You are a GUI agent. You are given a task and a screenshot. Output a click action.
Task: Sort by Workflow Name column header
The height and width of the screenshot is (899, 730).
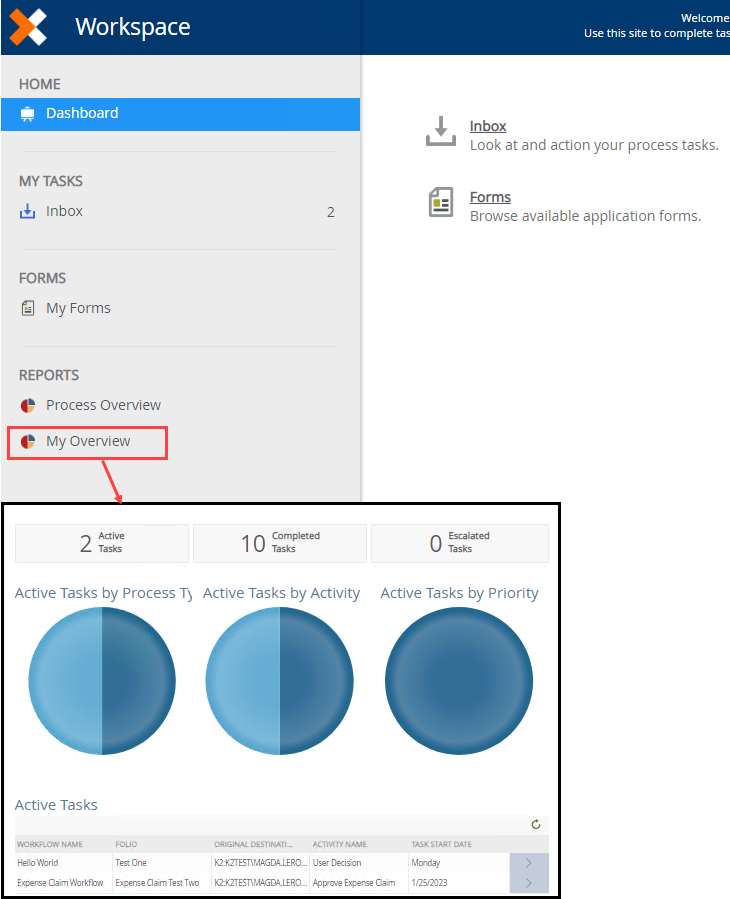pyautogui.click(x=50, y=844)
